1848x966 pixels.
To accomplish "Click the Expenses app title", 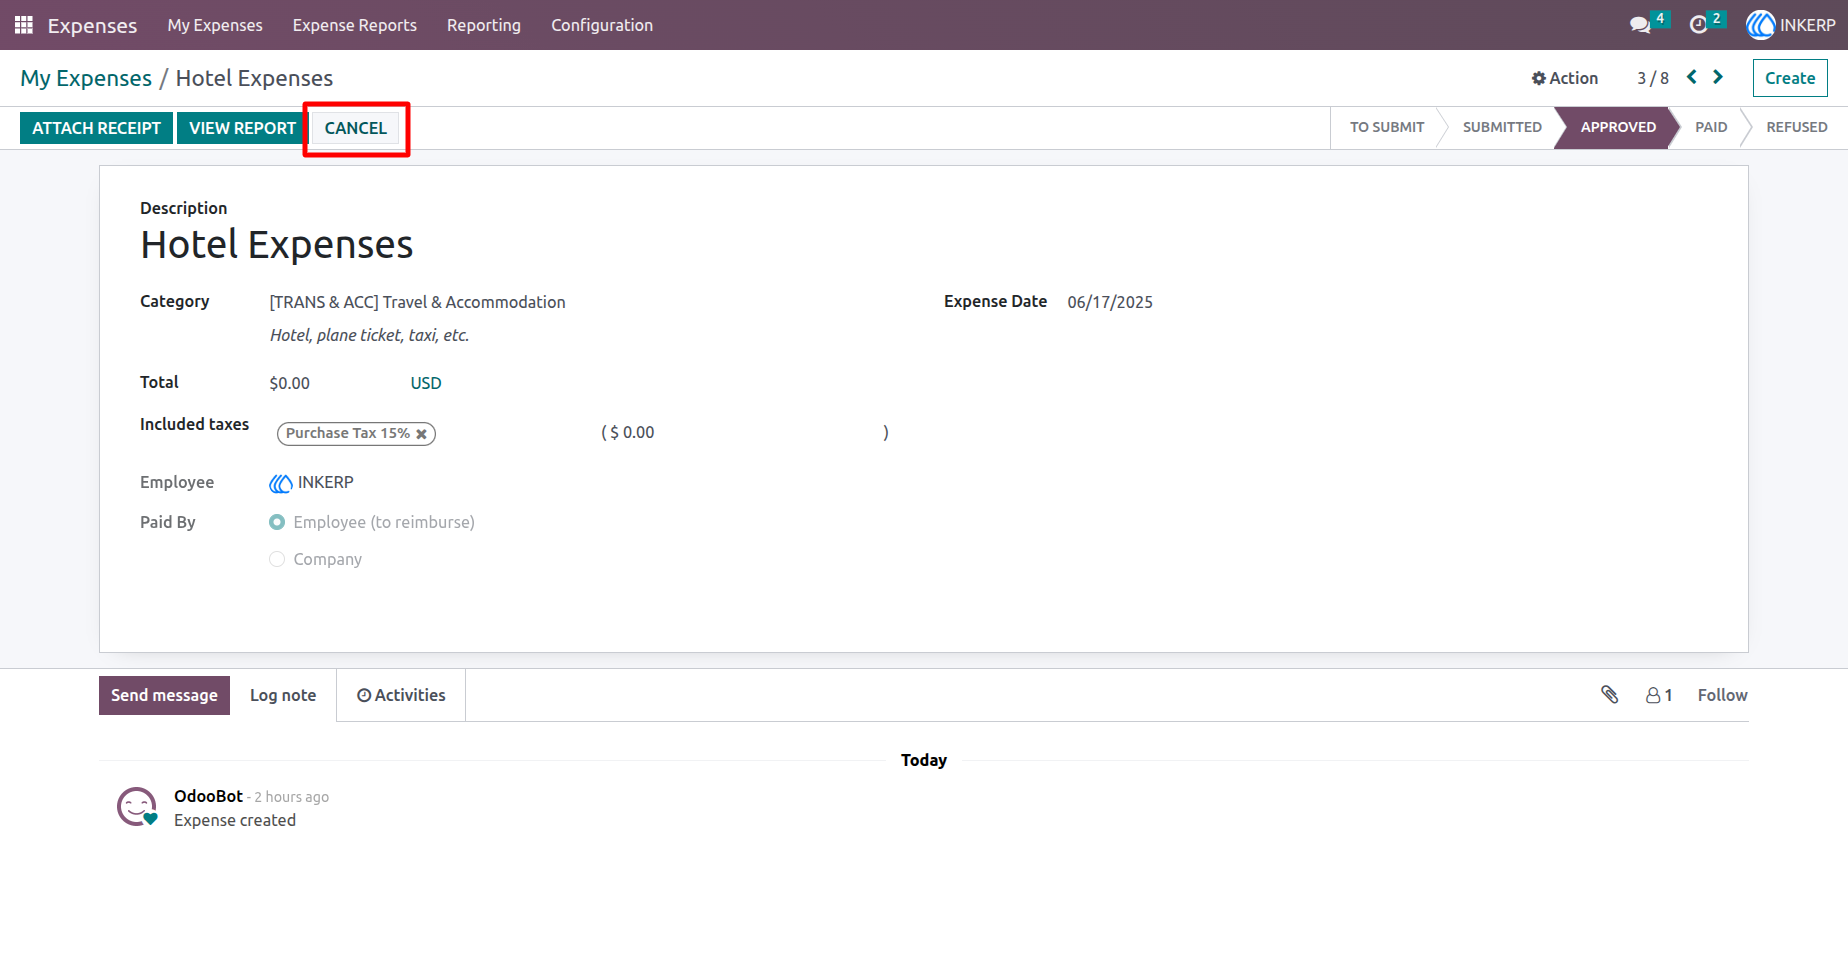I will [92, 25].
